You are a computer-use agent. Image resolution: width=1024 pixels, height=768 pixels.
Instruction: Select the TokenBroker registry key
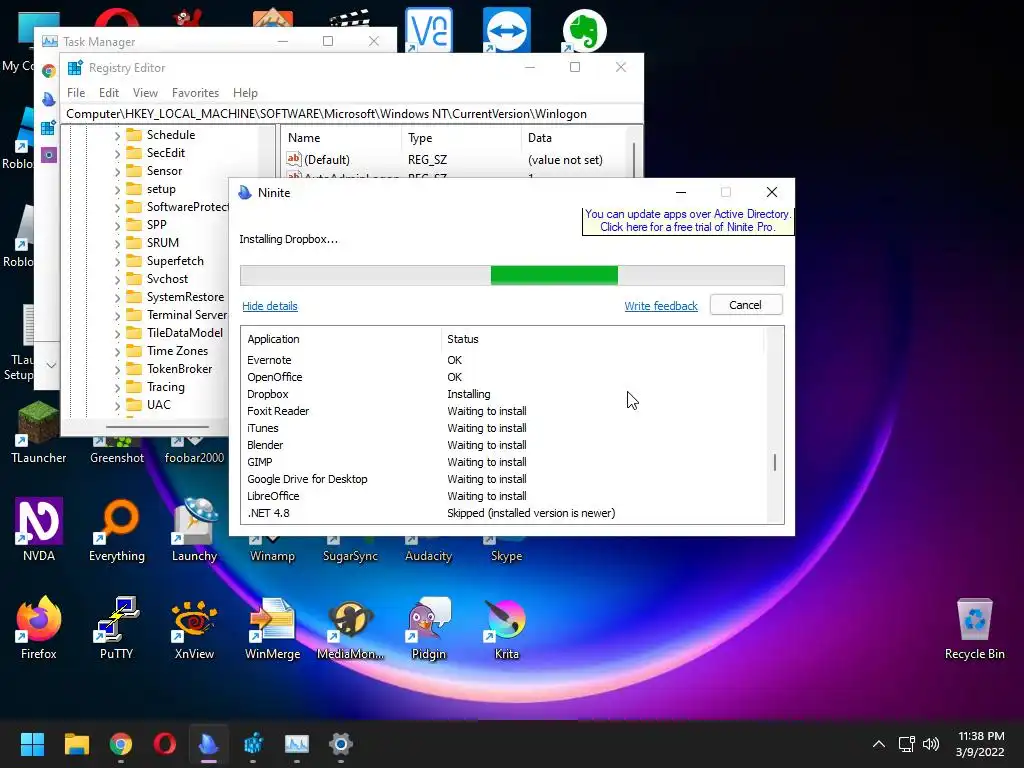point(179,369)
